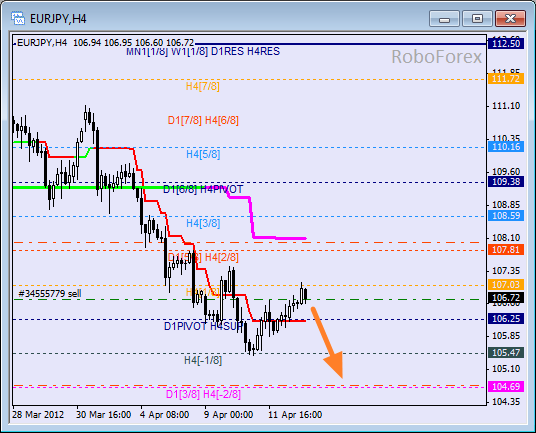Select the current price 106.72 tag
The image size is (536, 433).
pos(506,298)
